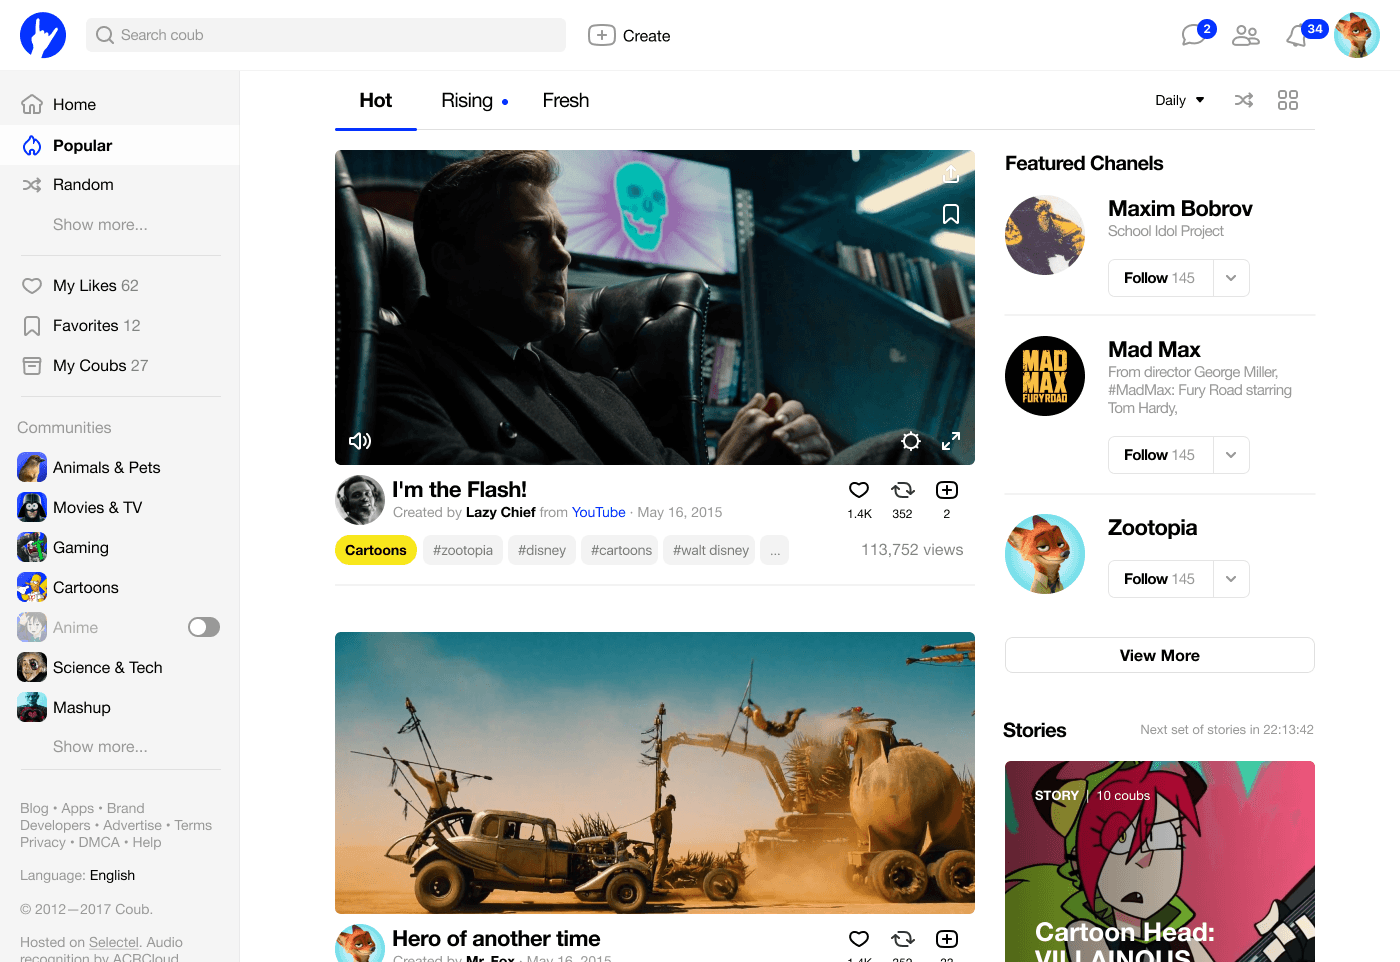Play the Hero of another time video

[x=655, y=773]
